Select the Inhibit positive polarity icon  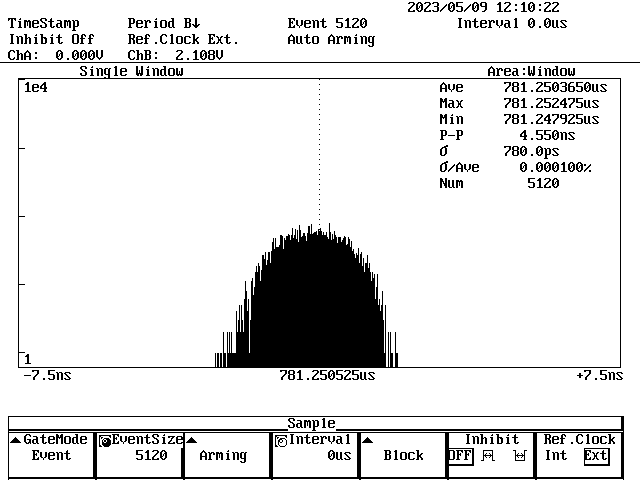tap(490, 456)
